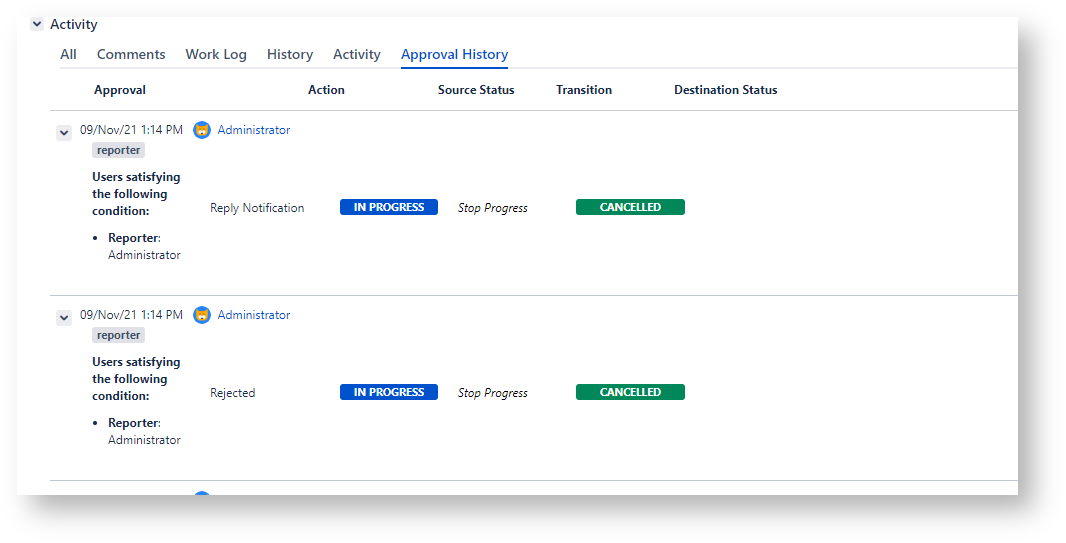
Task: Open Administrator profile link in Rejected entry
Action: point(254,315)
